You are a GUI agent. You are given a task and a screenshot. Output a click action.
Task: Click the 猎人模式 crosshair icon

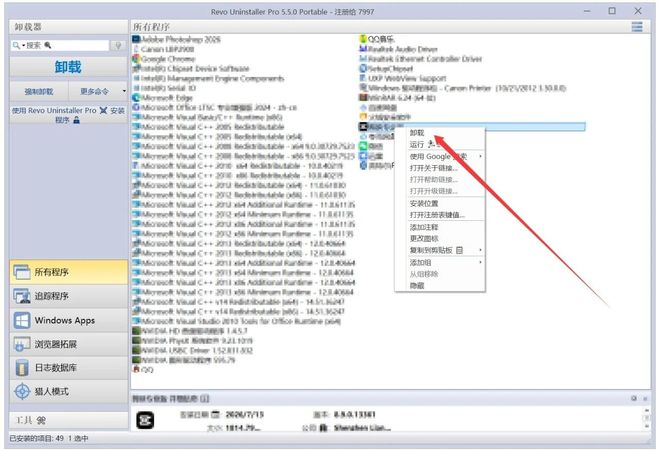[x=22, y=391]
